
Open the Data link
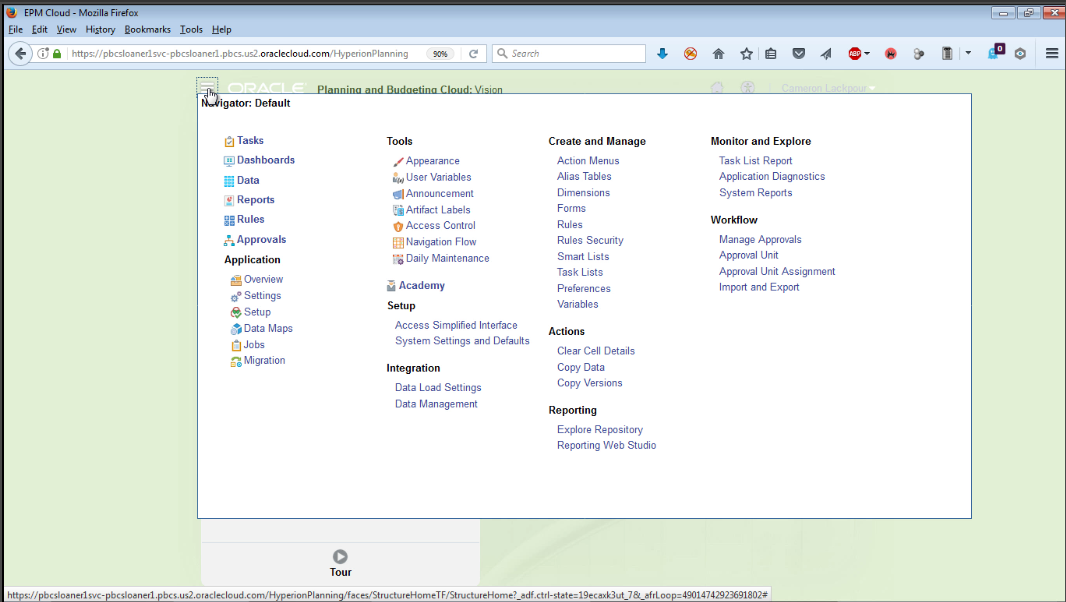(x=248, y=180)
